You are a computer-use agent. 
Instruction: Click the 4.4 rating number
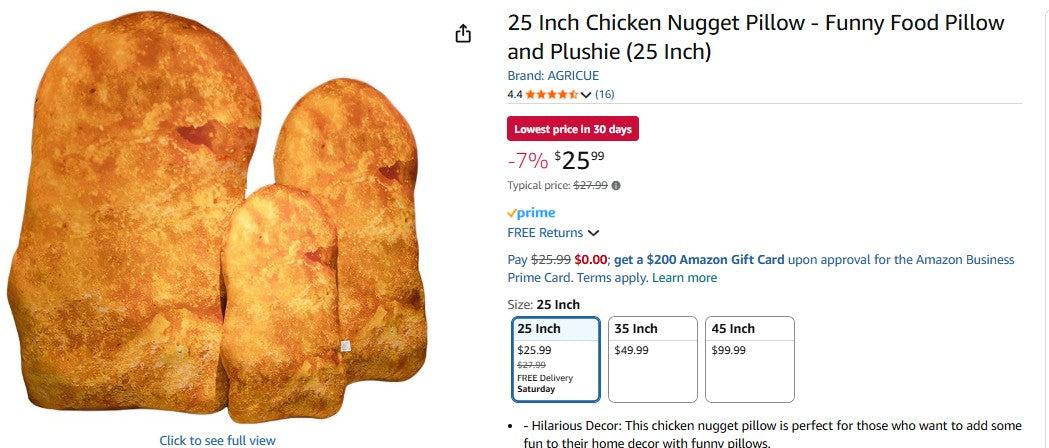point(515,95)
